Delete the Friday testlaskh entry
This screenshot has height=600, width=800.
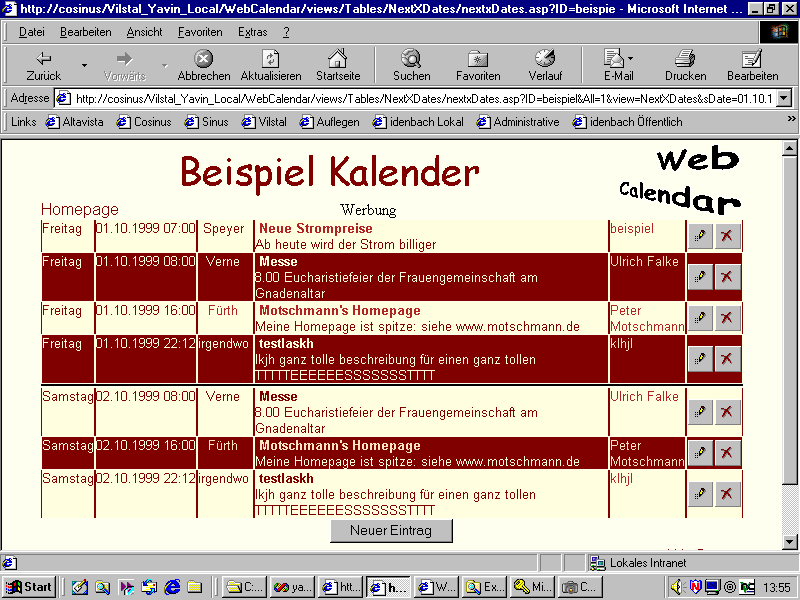coord(727,359)
